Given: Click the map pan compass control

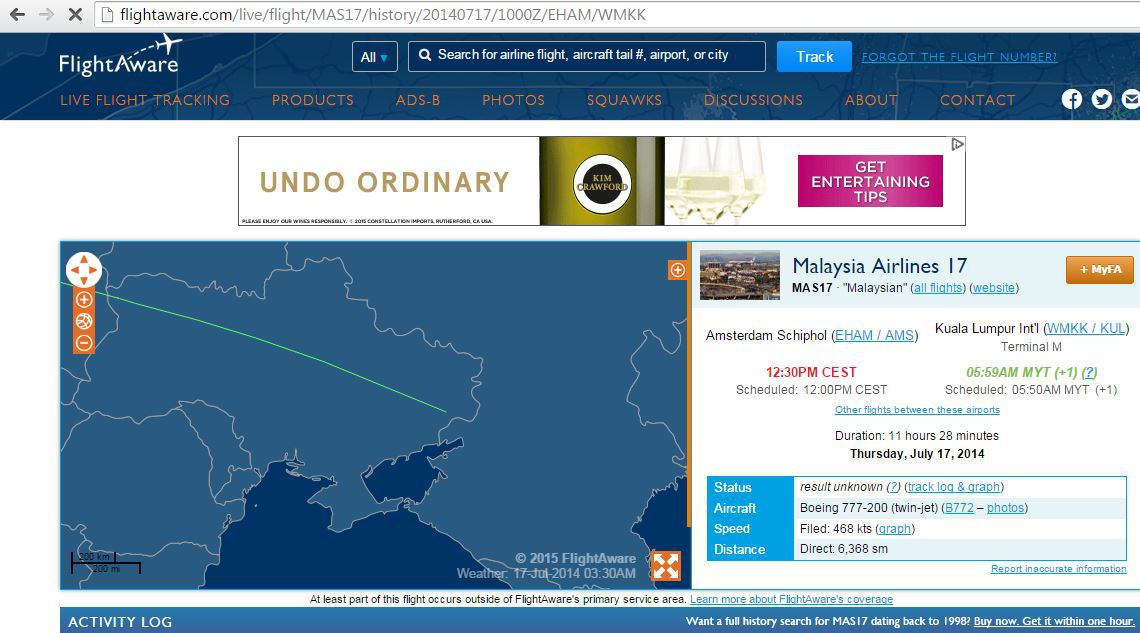Looking at the screenshot, I should point(84,270).
